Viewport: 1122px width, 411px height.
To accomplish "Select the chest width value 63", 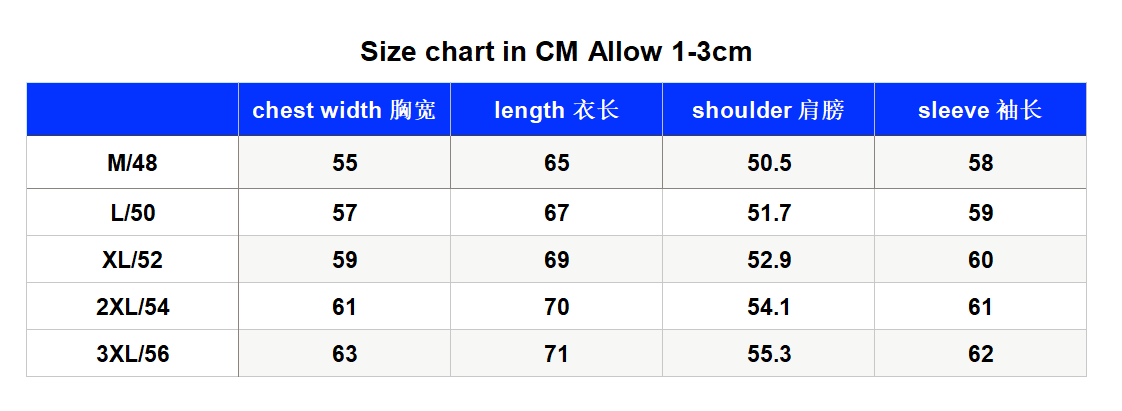I will coord(344,354).
